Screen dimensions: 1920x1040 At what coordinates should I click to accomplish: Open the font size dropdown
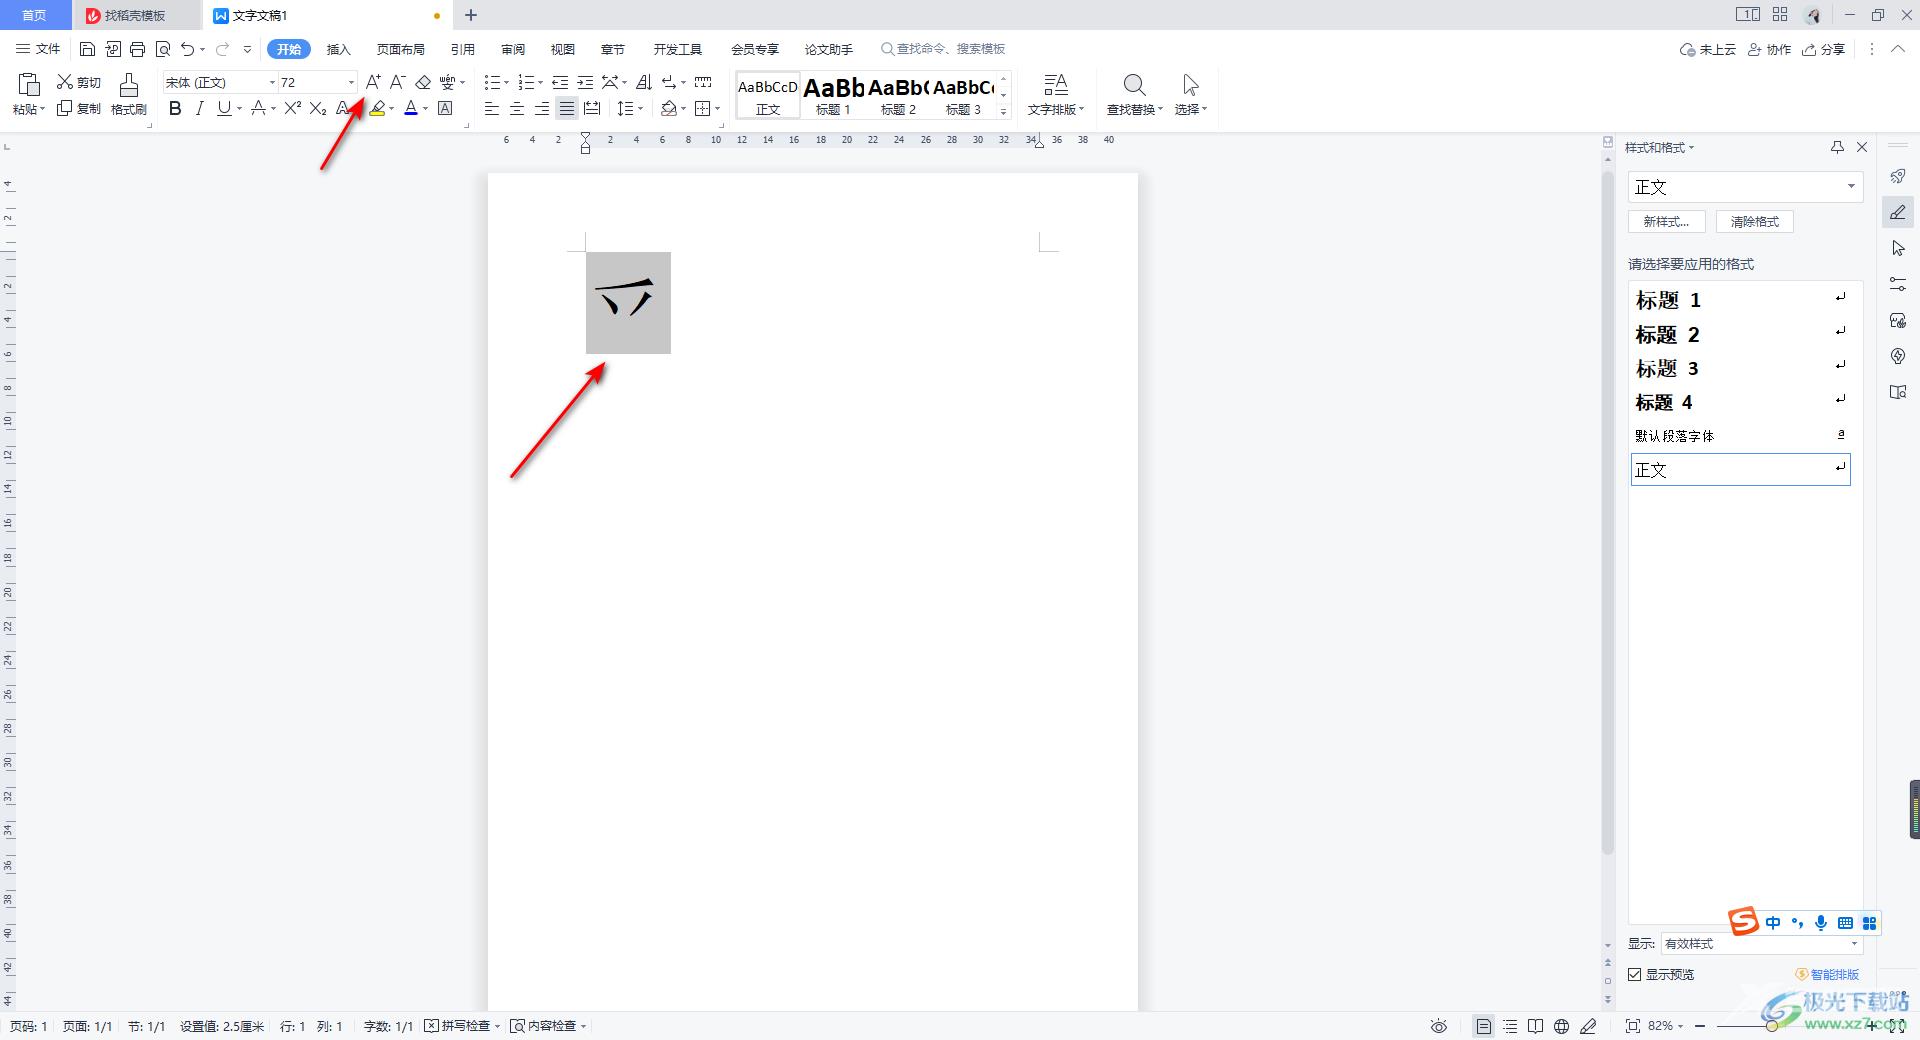(x=351, y=82)
